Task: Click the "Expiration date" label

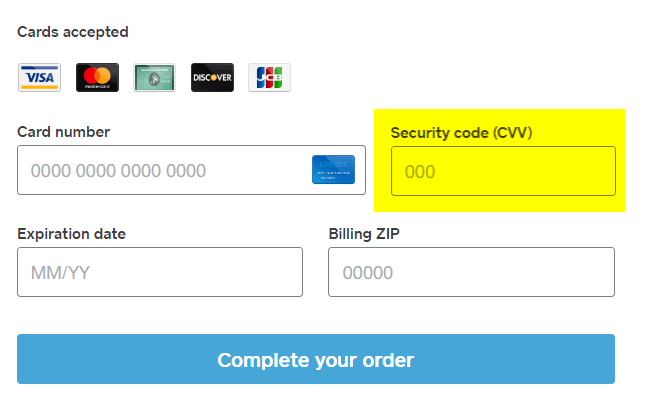Action: [x=72, y=234]
